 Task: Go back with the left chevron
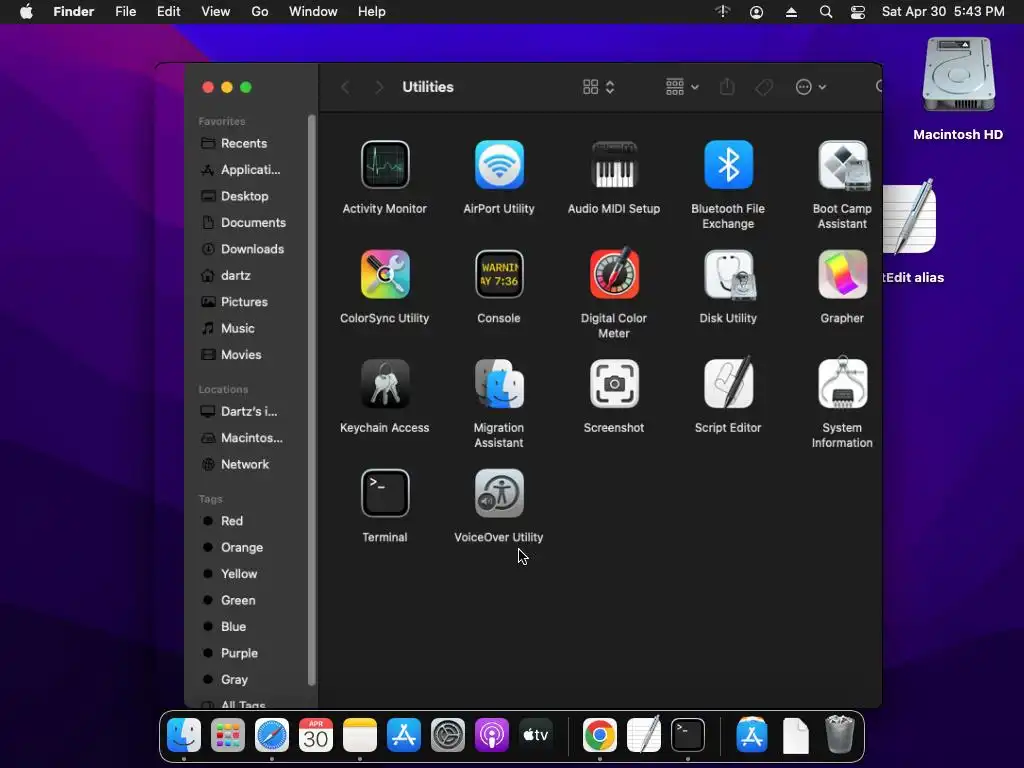pos(345,87)
